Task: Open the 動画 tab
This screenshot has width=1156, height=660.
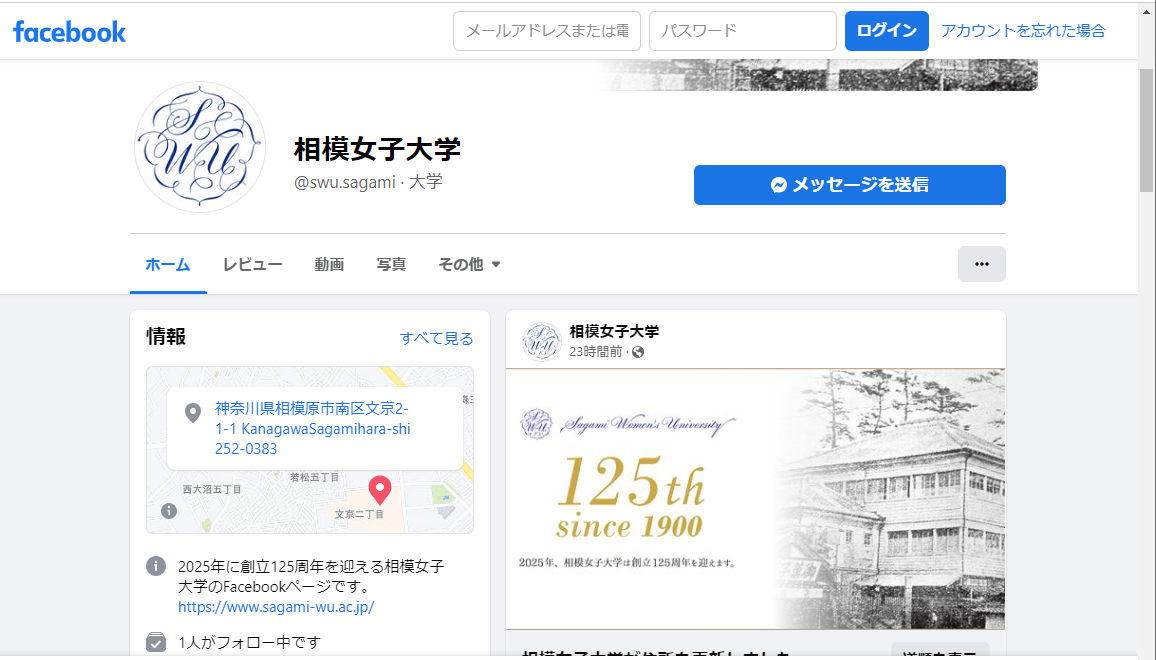Action: [329, 264]
